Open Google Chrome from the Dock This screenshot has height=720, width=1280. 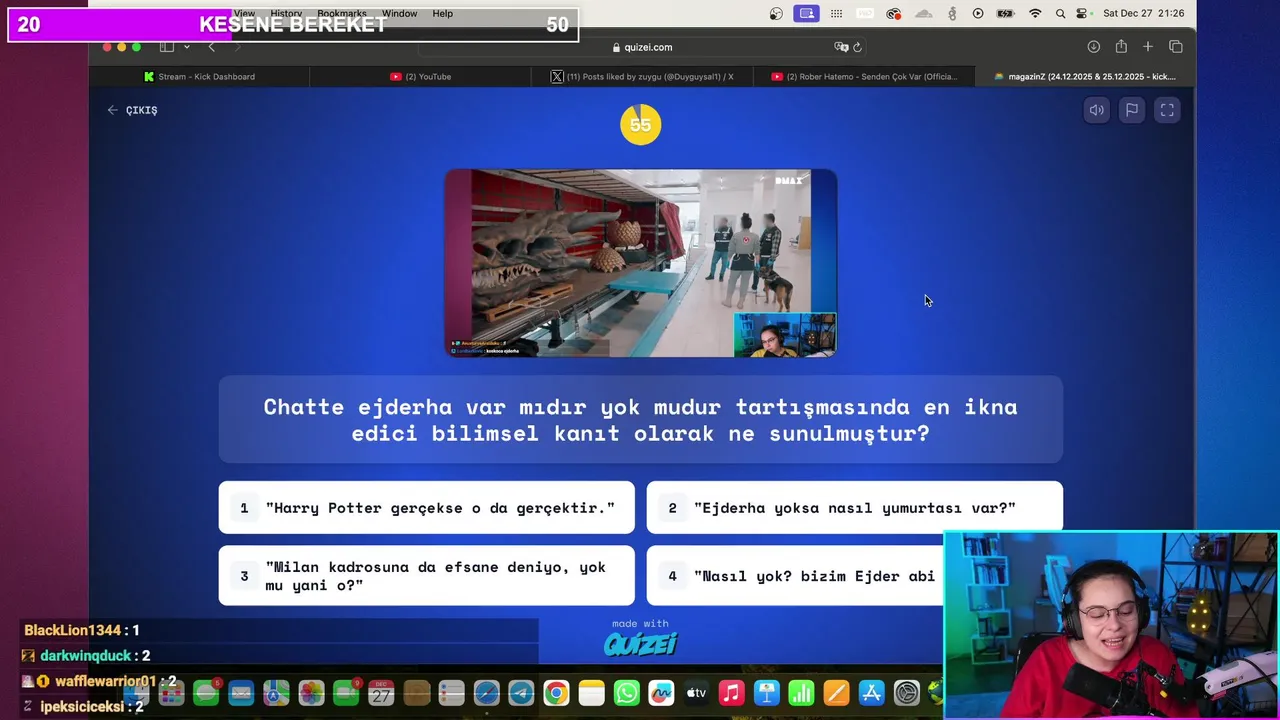point(556,693)
